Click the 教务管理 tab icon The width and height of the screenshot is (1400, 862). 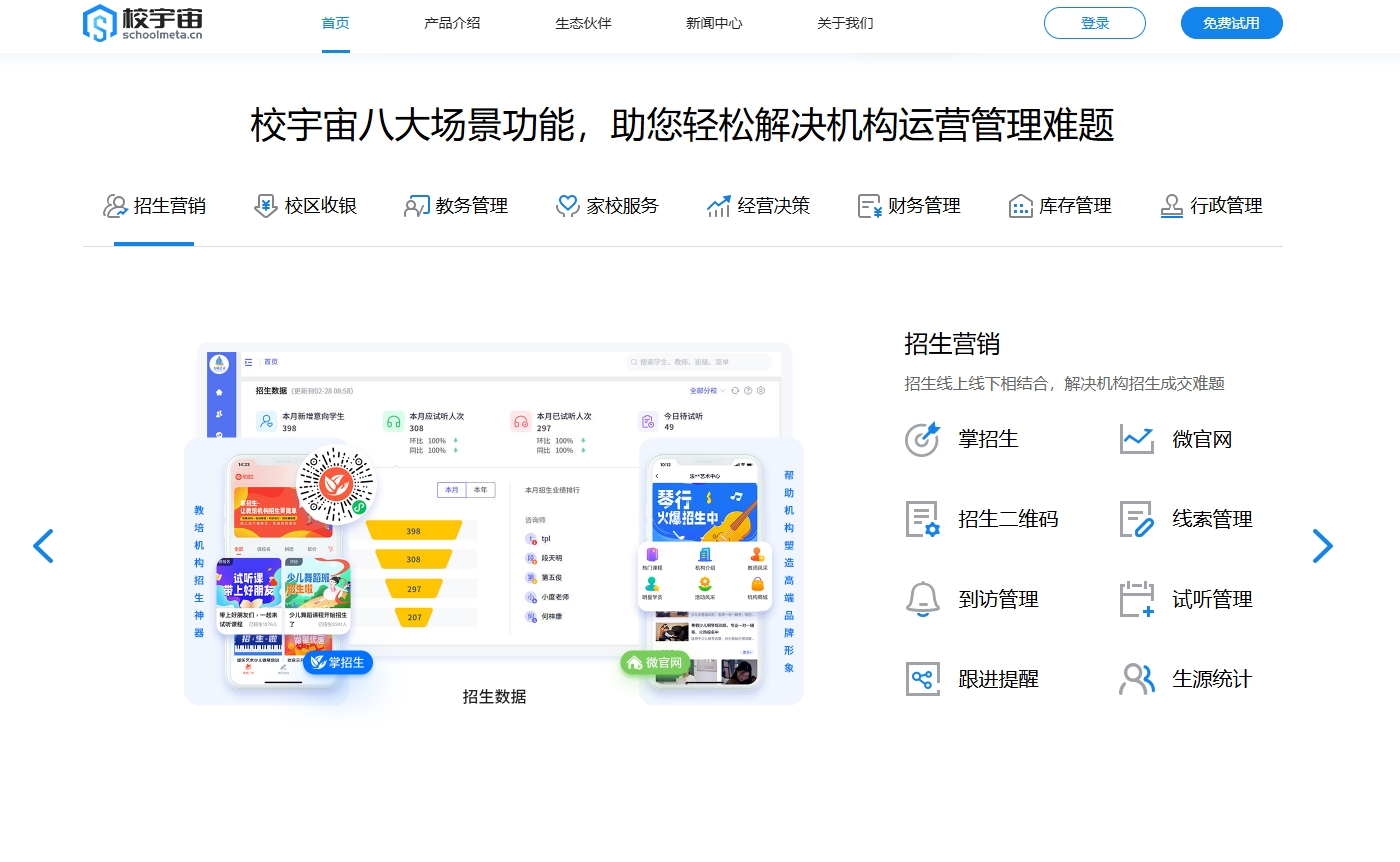pos(416,206)
